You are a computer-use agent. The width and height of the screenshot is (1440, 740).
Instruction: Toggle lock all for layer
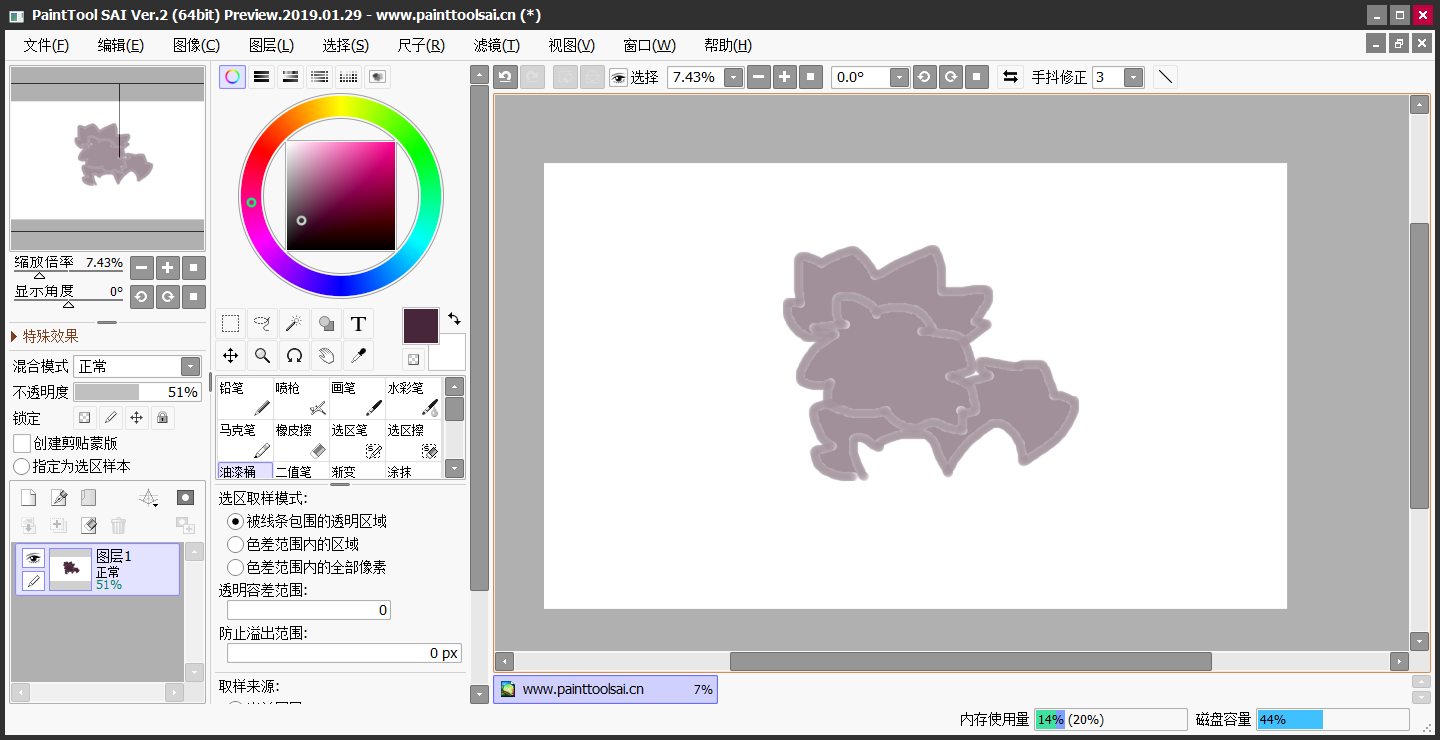pyautogui.click(x=163, y=418)
